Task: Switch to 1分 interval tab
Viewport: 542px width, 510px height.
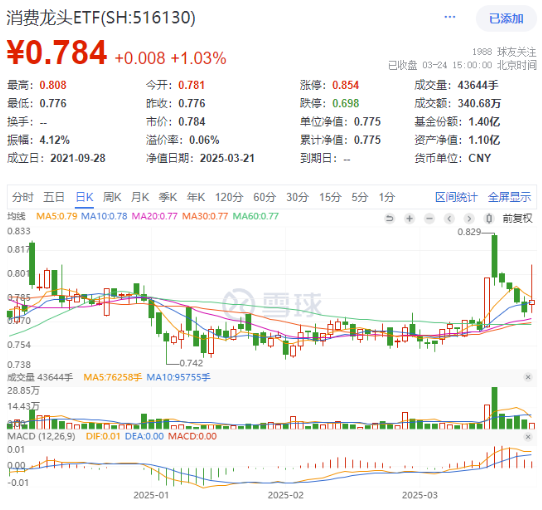Action: click(x=386, y=197)
